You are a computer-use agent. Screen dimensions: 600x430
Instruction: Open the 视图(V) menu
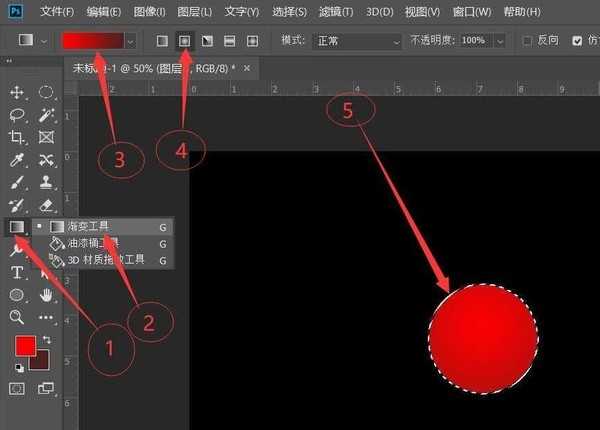point(422,12)
